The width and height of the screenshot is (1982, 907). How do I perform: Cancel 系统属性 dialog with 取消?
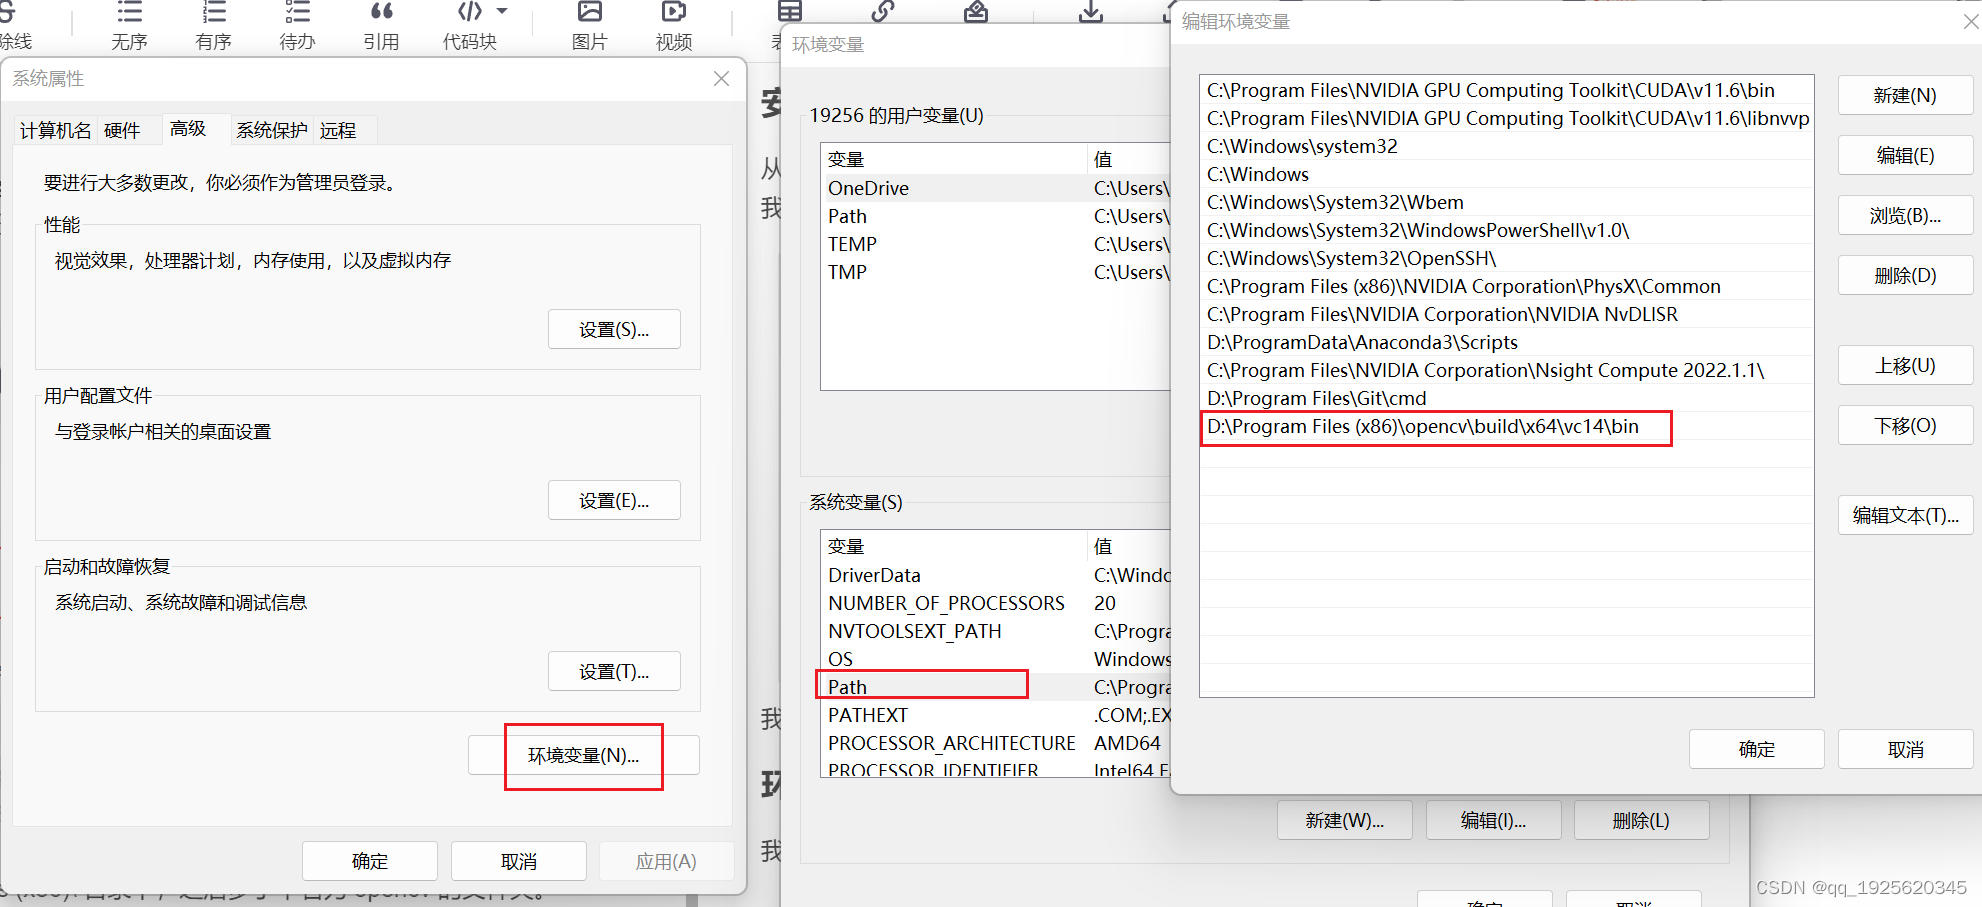click(519, 861)
